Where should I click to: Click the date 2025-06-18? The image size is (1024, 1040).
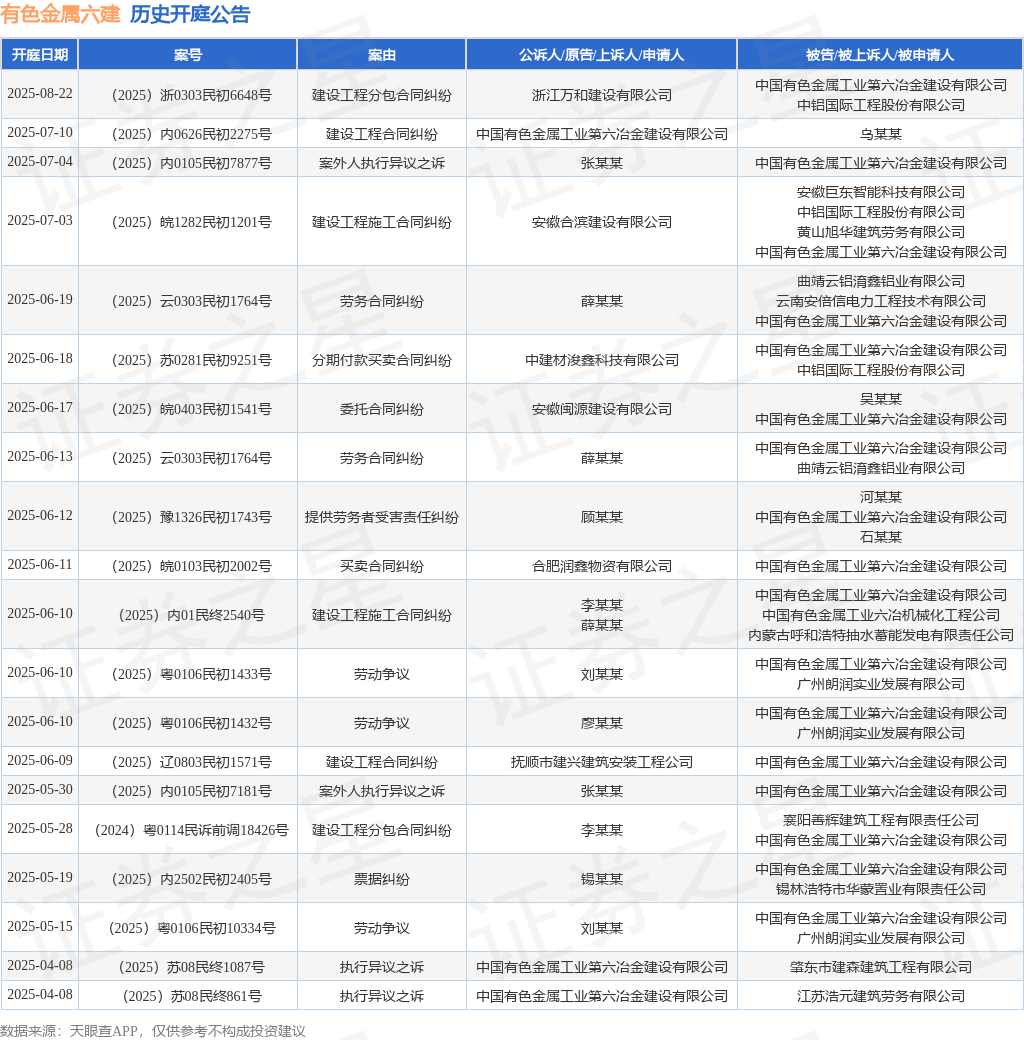(40, 359)
